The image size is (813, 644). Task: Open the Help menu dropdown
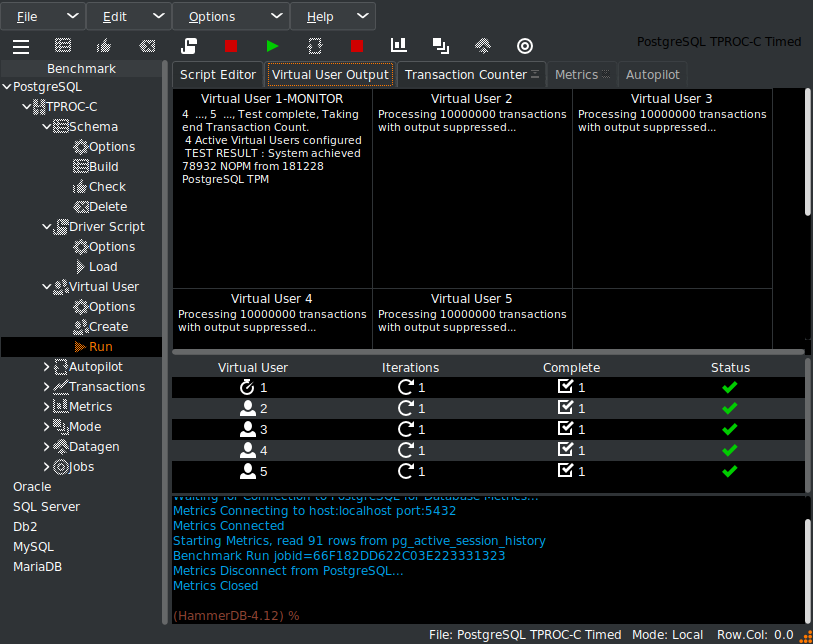coord(333,17)
